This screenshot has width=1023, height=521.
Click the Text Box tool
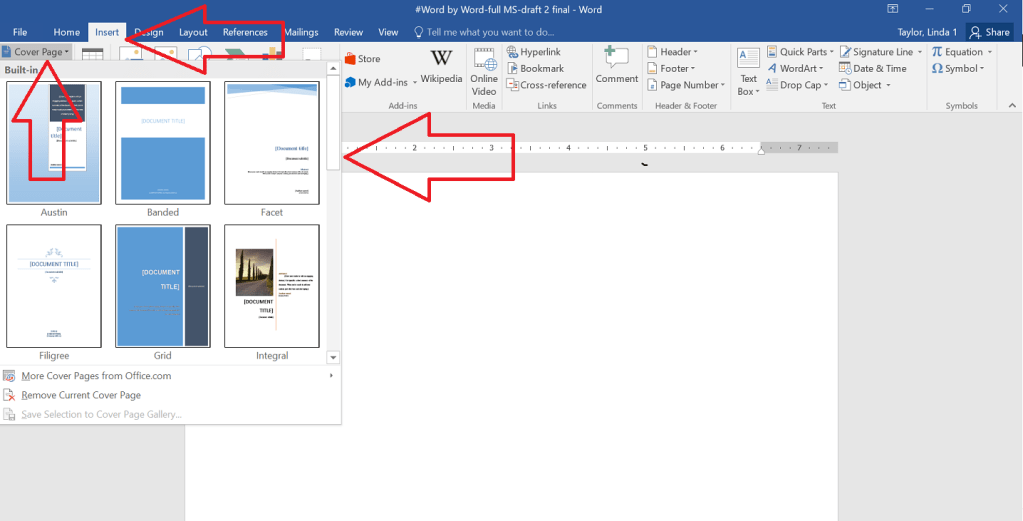[x=748, y=71]
